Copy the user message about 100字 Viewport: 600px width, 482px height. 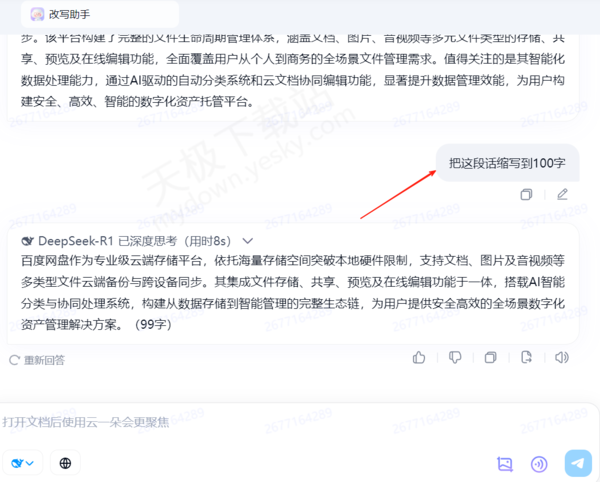526,194
